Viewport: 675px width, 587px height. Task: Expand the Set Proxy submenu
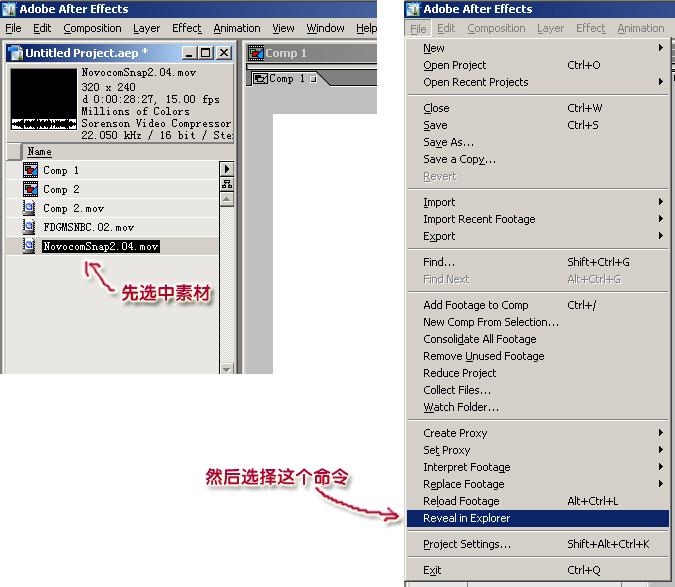[538, 450]
